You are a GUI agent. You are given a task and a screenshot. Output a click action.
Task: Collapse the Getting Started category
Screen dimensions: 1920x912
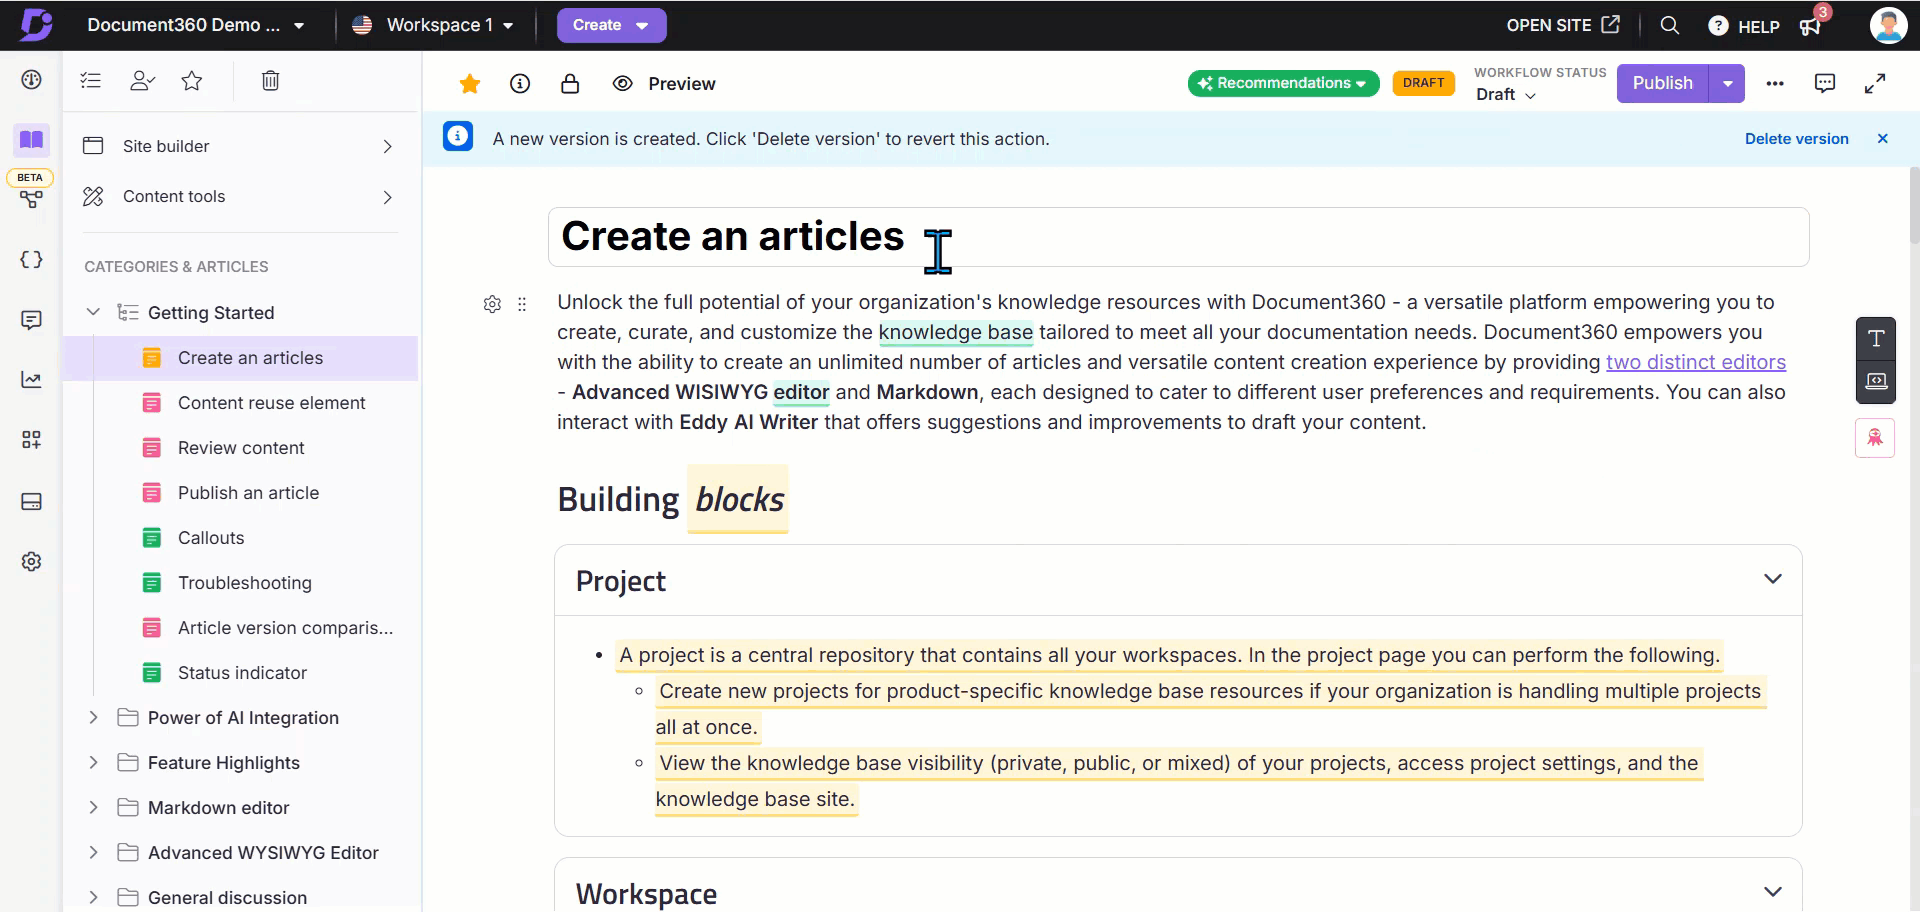93,312
